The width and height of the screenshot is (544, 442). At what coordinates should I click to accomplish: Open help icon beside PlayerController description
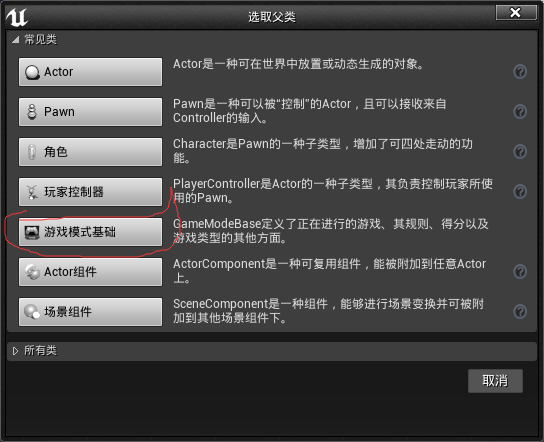tap(520, 192)
